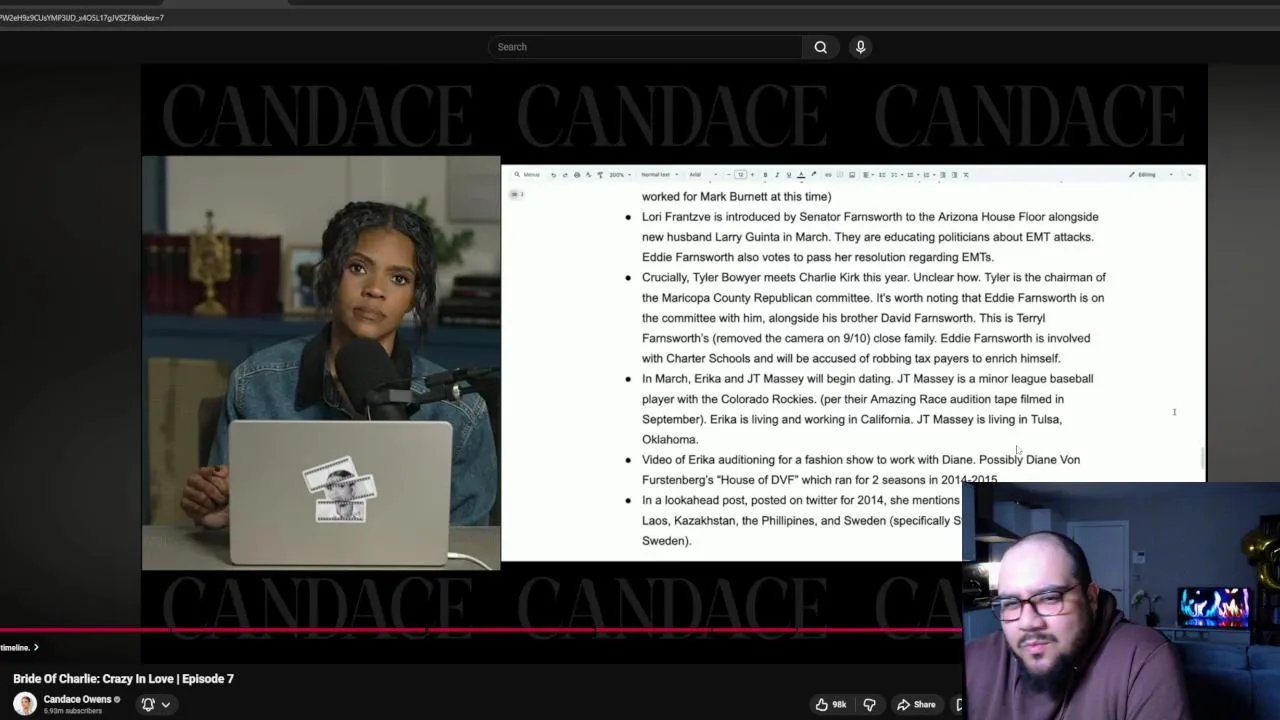Activate voice search microphone icon

pyautogui.click(x=860, y=47)
